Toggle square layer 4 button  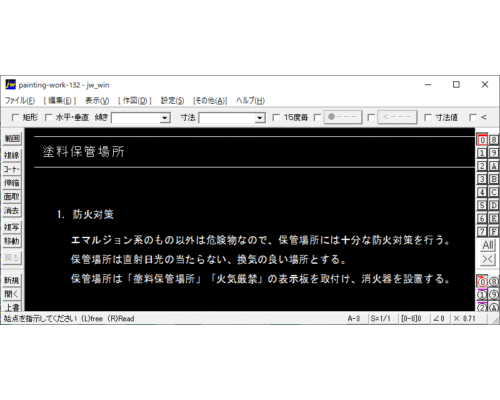point(482,192)
